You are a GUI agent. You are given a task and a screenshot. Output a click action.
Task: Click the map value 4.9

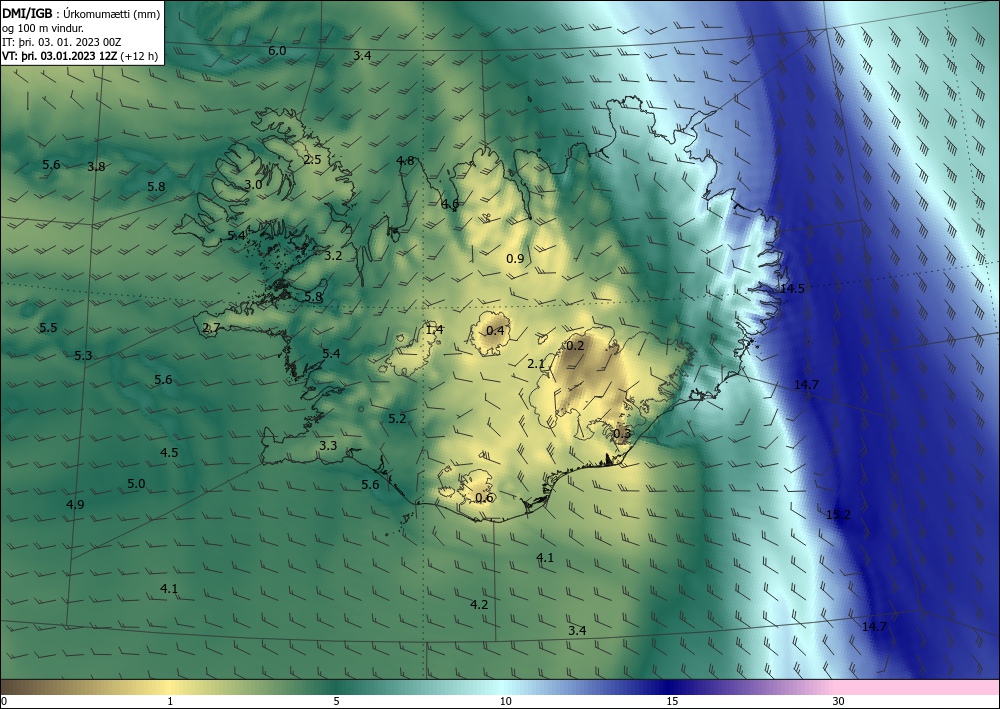coord(75,504)
